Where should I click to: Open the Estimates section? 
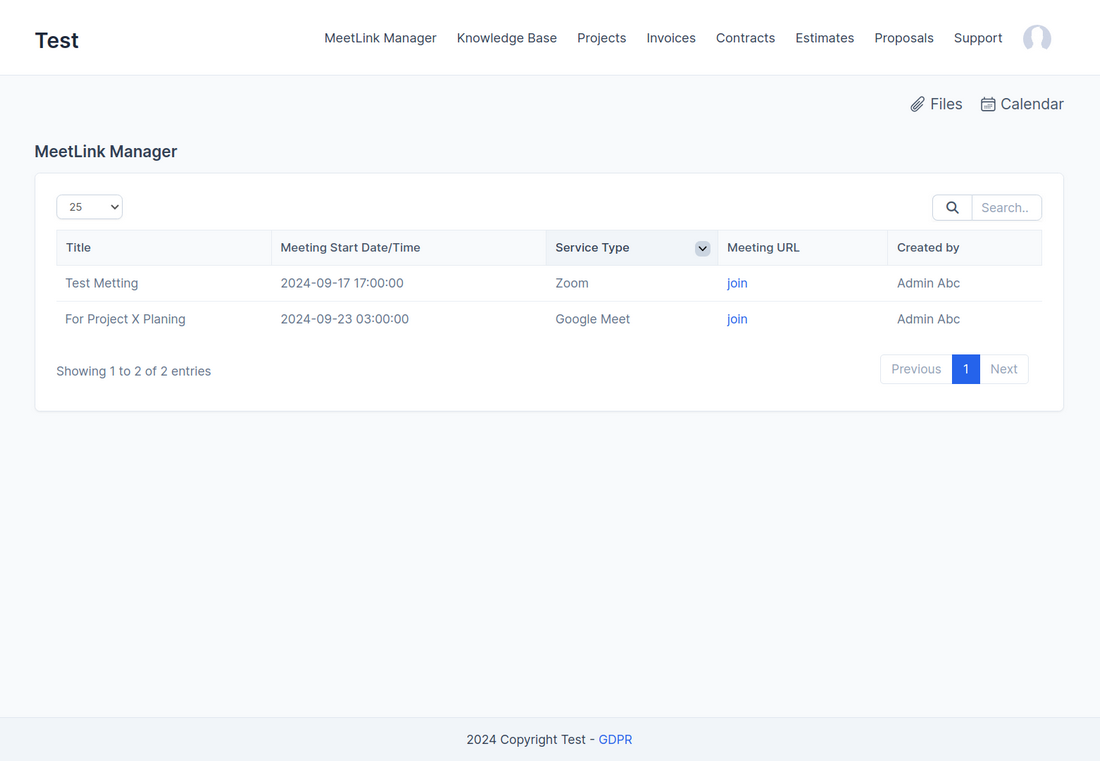tap(824, 38)
